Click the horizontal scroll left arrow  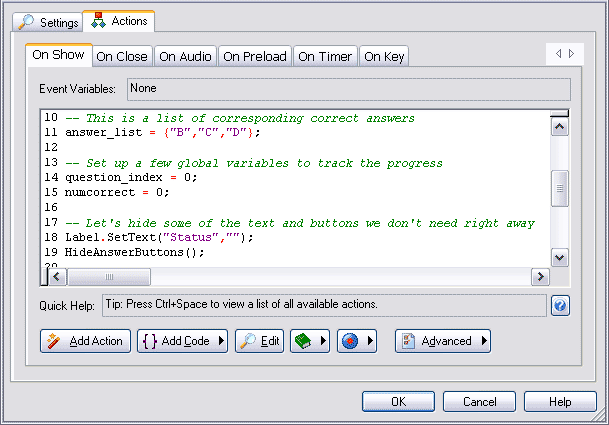point(57,277)
